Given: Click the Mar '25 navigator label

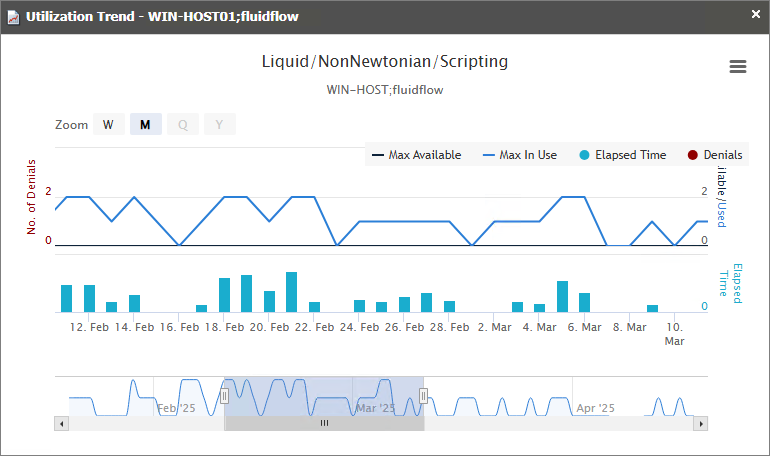Looking at the screenshot, I should (x=375, y=408).
